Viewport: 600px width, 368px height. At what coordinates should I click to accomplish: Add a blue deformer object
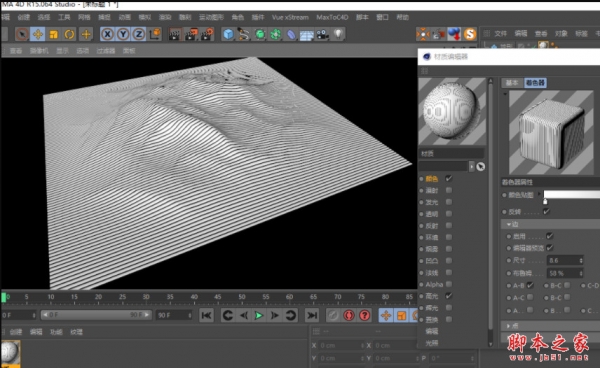(x=291, y=34)
